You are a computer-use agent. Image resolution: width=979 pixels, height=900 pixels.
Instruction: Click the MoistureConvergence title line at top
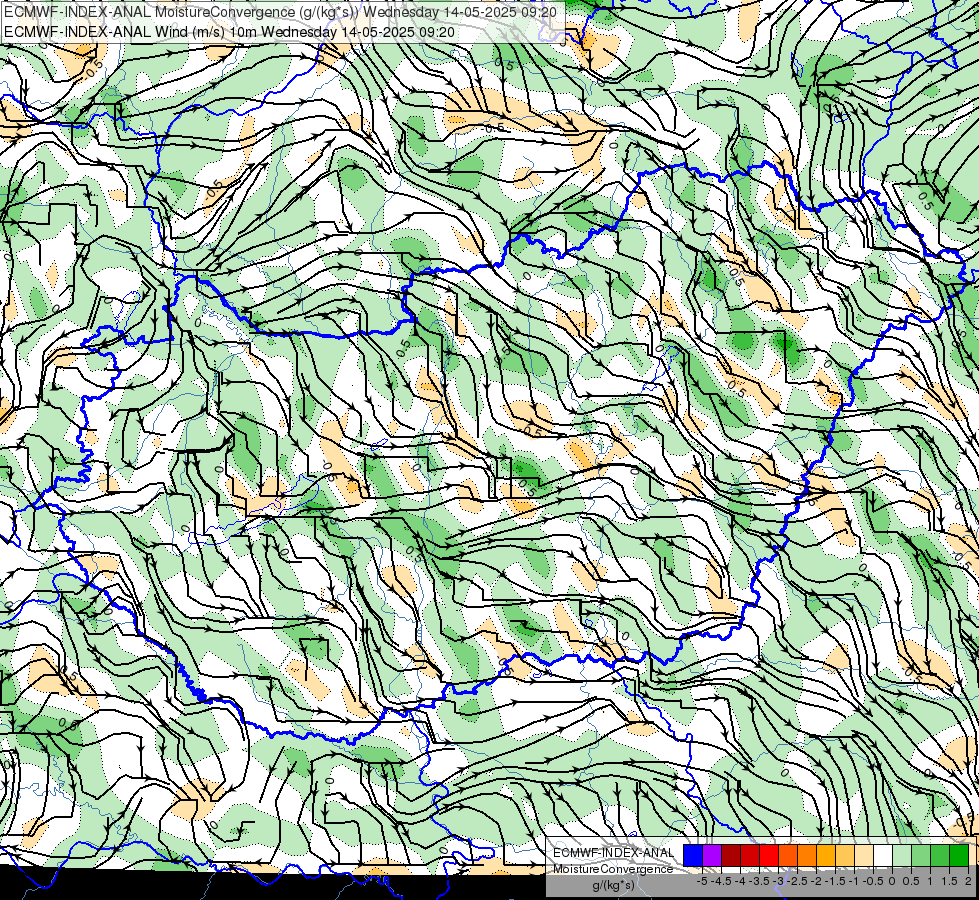coord(280,12)
